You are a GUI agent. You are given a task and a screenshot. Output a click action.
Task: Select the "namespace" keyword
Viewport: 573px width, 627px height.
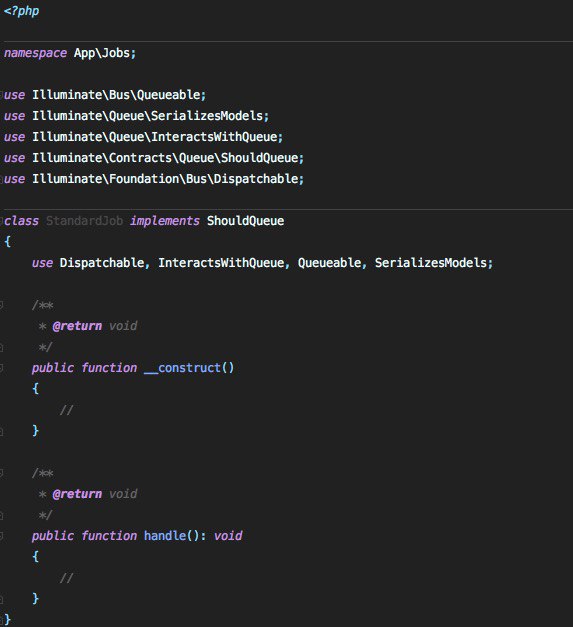coord(35,53)
